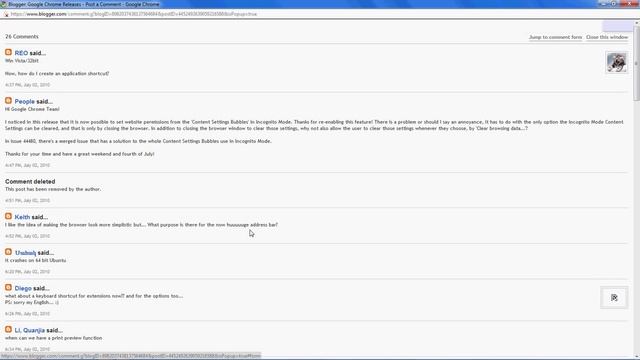This screenshot has width=640, height=360.
Task: Click the 'Thanks for your time' sentence
Action: [80, 154]
